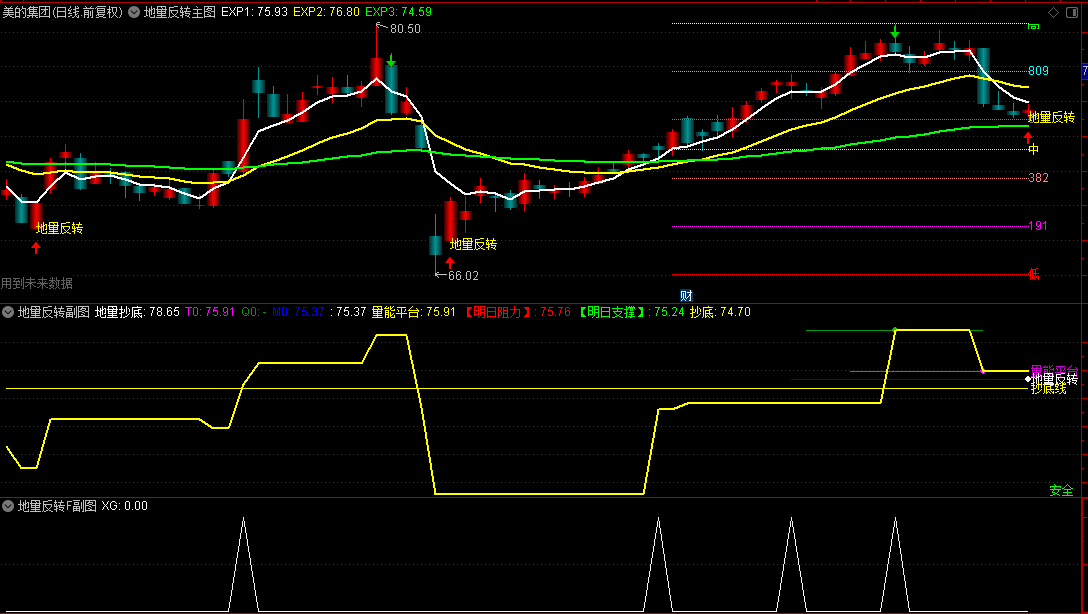Click the red up arrow at latest candle
1088x614 pixels.
(x=1028, y=137)
